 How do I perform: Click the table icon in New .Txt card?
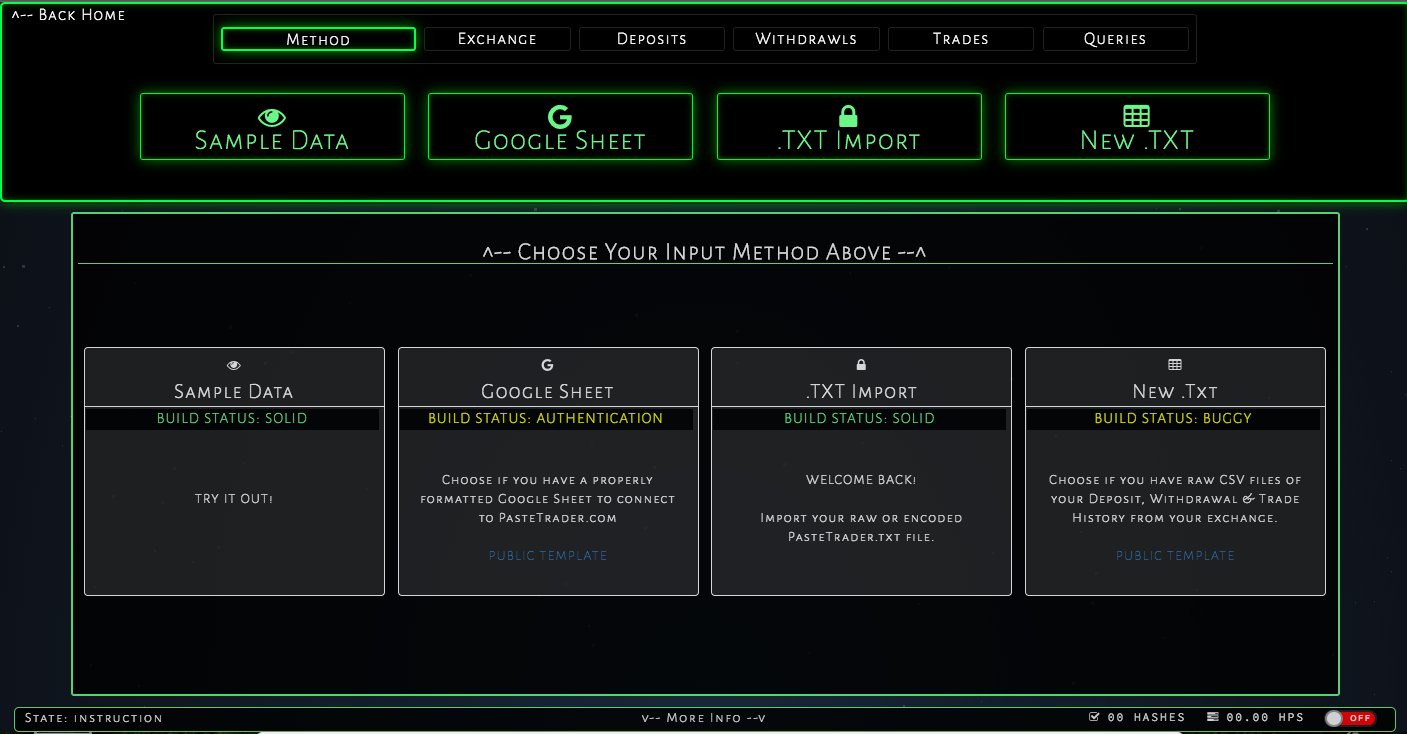(1175, 366)
